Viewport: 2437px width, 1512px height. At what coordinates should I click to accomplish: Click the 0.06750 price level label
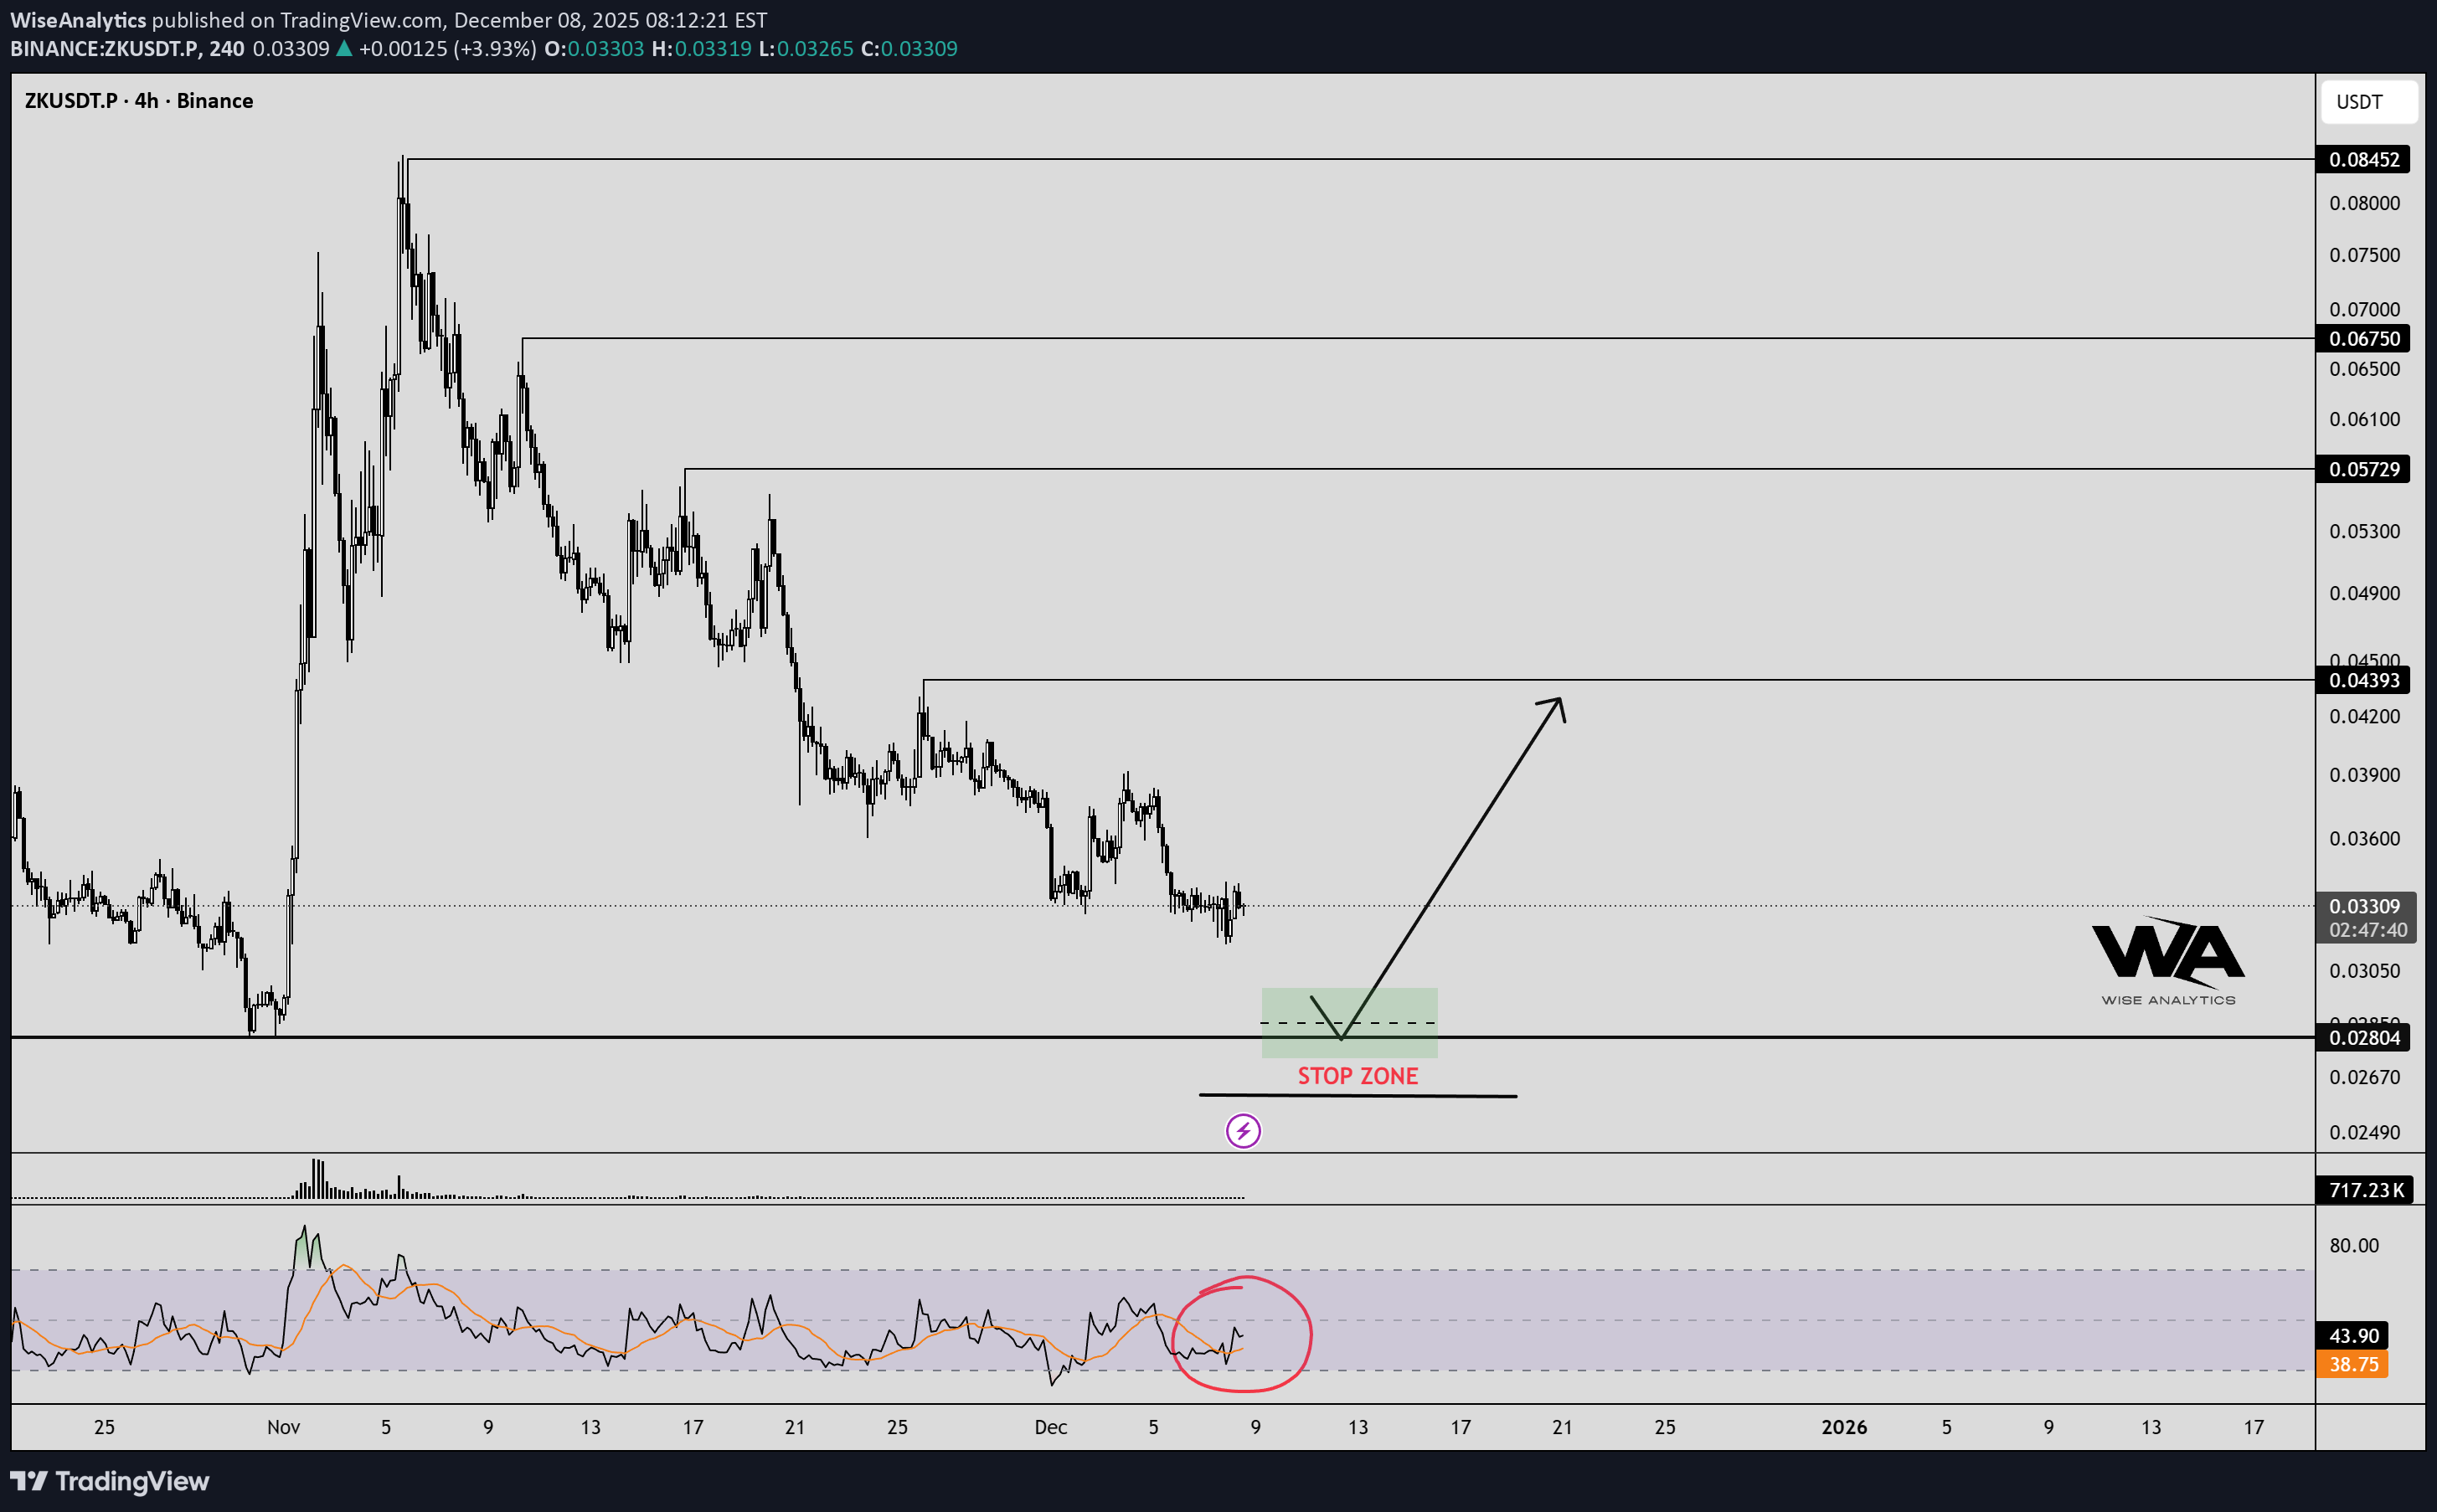[2363, 339]
